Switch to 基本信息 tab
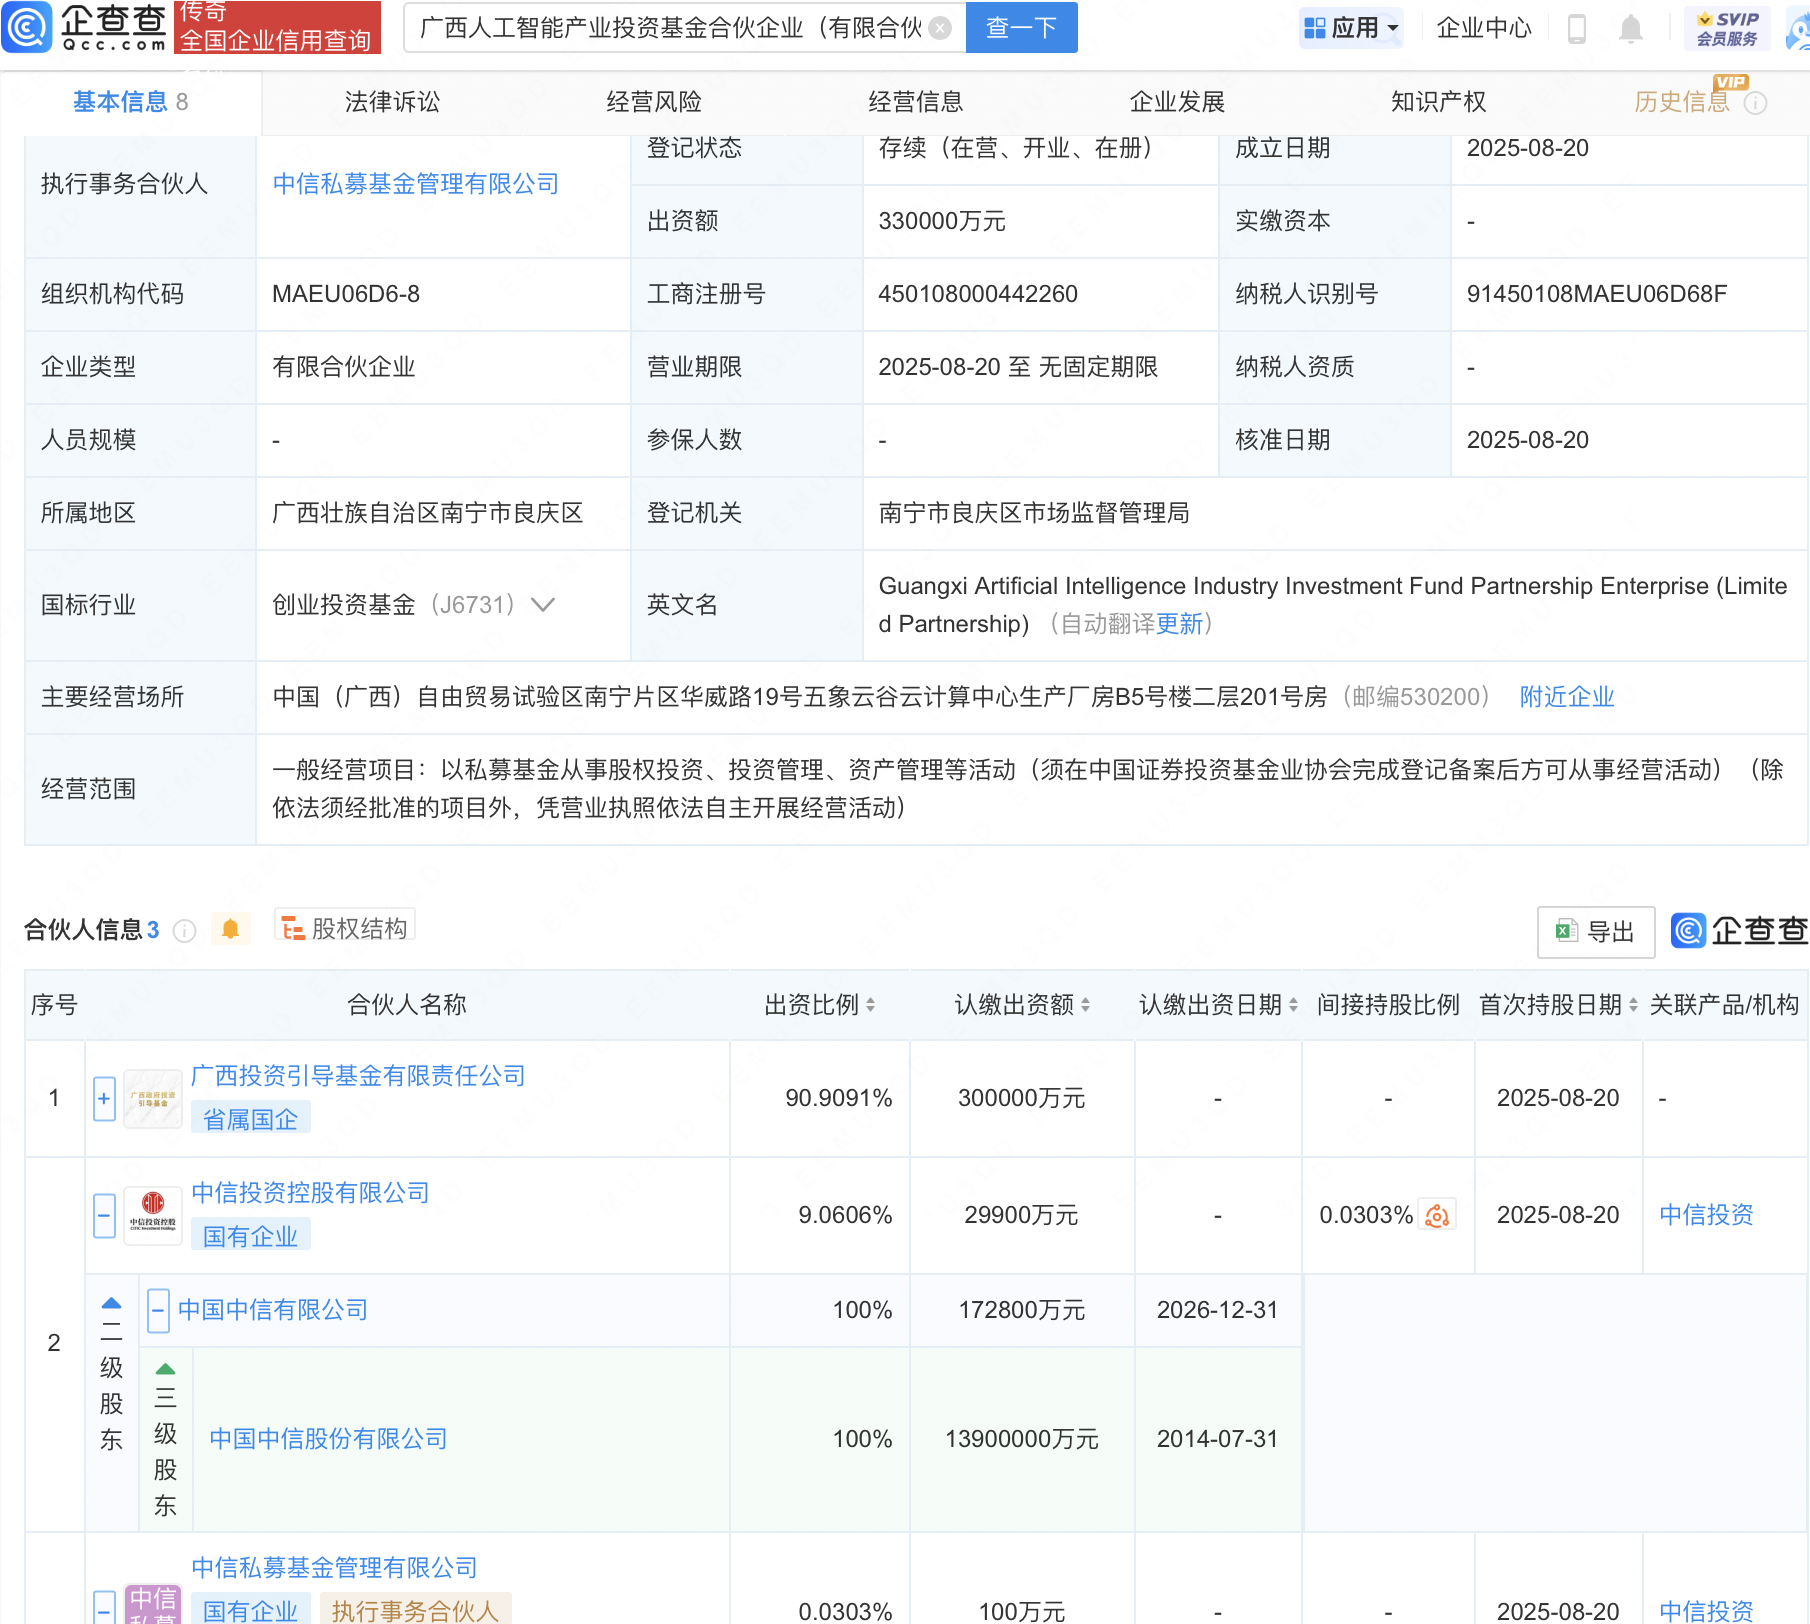 130,102
